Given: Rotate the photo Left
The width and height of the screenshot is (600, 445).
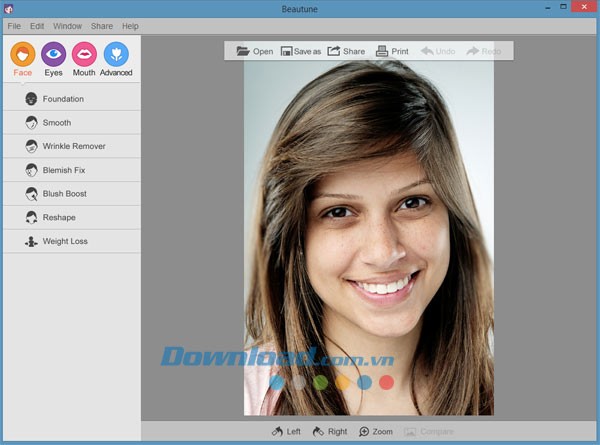Looking at the screenshot, I should pyautogui.click(x=286, y=432).
